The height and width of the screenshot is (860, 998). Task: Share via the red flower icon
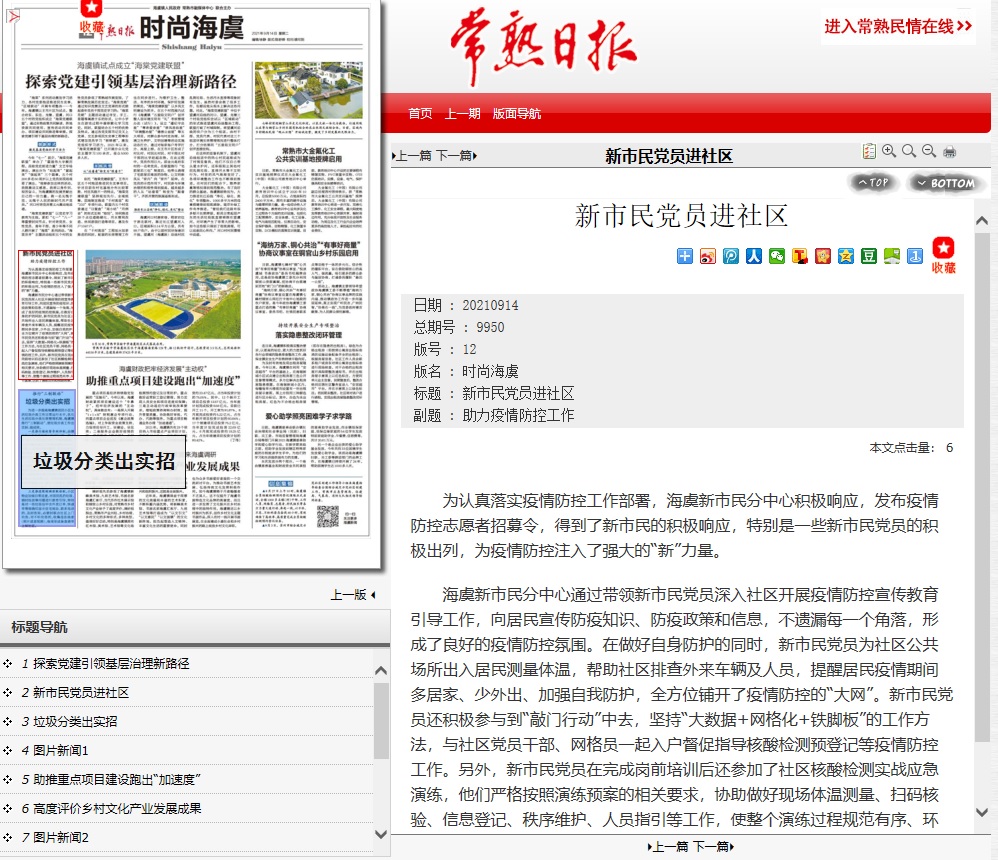click(823, 256)
